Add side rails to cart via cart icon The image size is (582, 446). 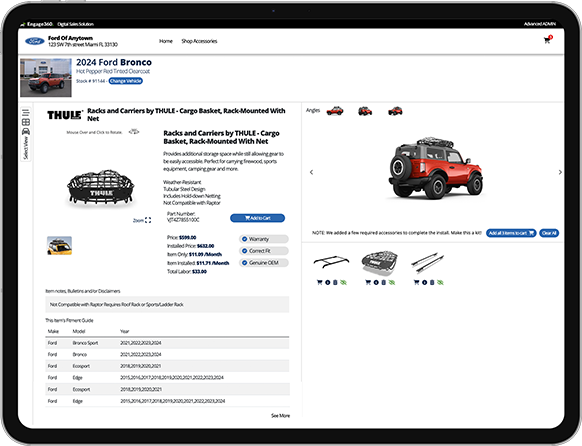point(416,282)
